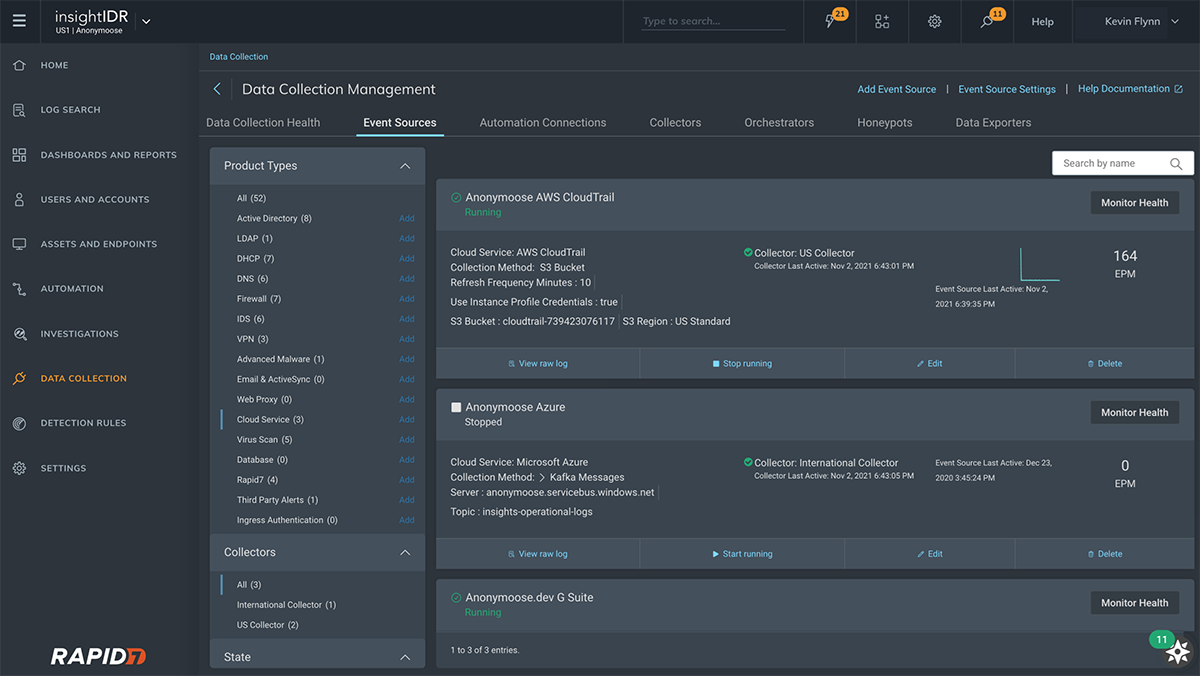
Task: Open Event Source Settings link
Action: (1007, 89)
